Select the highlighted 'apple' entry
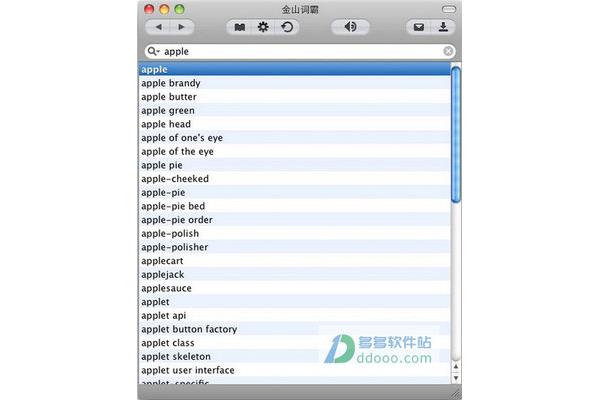The height and width of the screenshot is (400, 600). (x=295, y=69)
